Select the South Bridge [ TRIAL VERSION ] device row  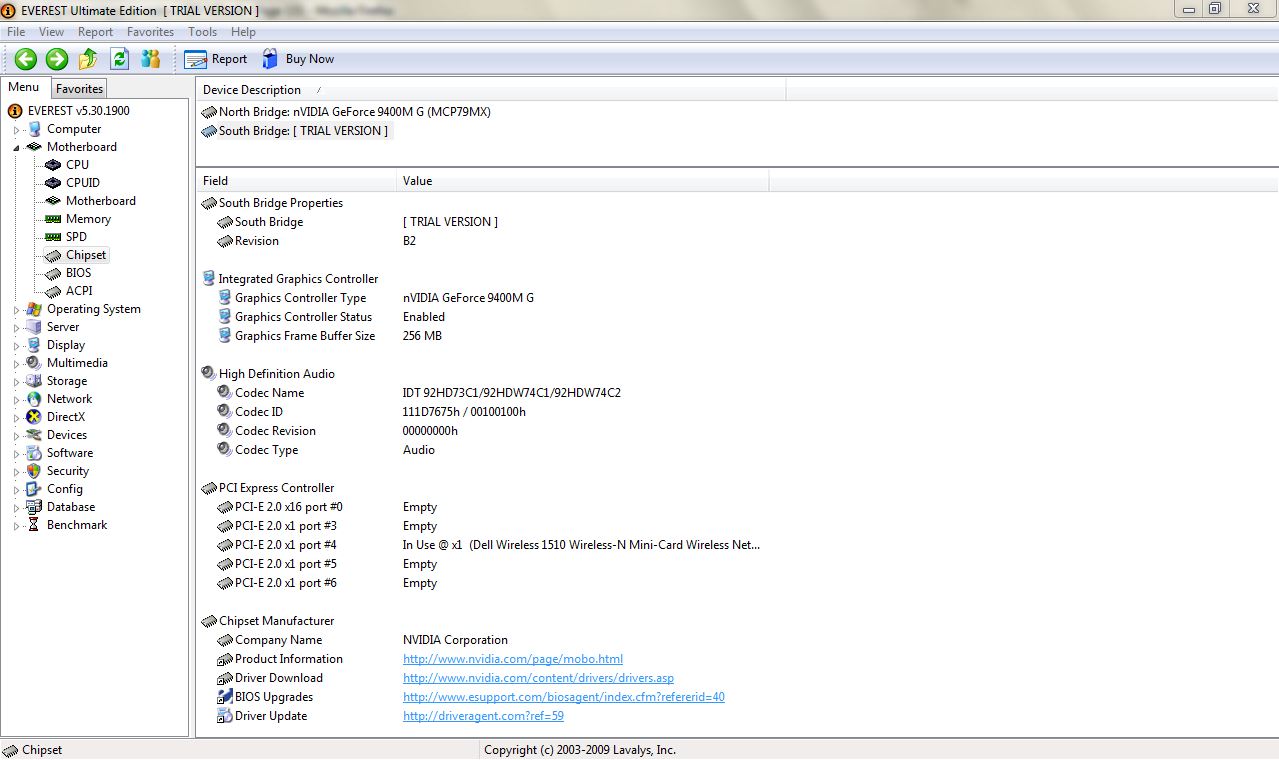pos(296,131)
